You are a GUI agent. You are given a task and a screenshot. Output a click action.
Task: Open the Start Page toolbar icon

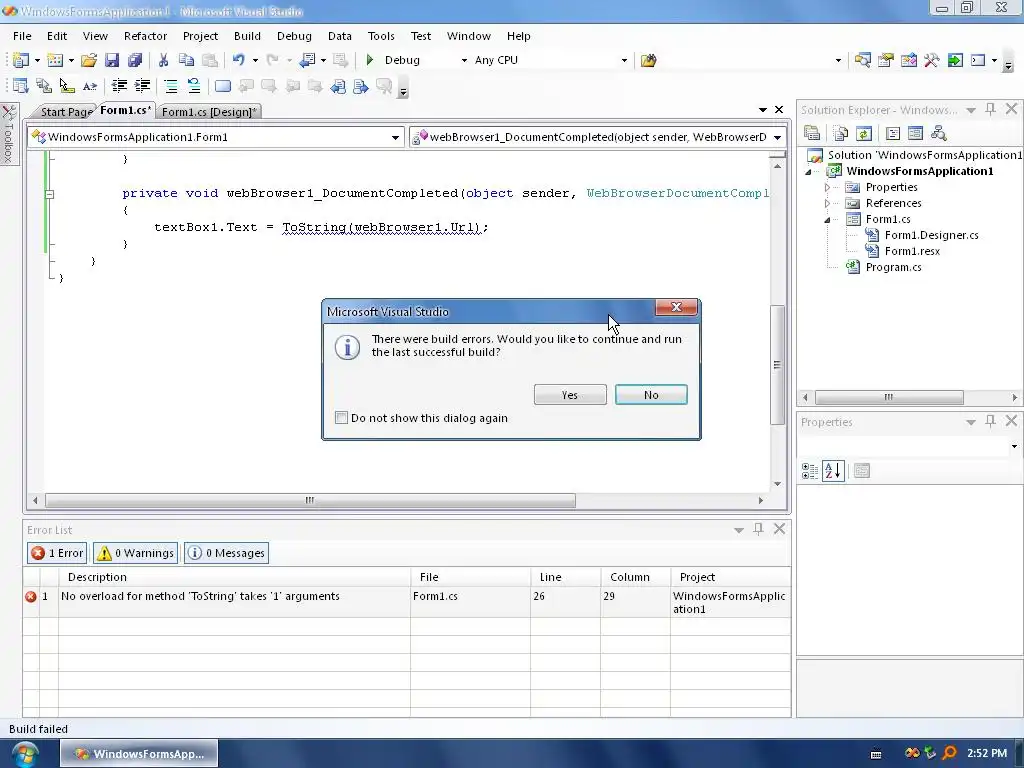tap(955, 60)
